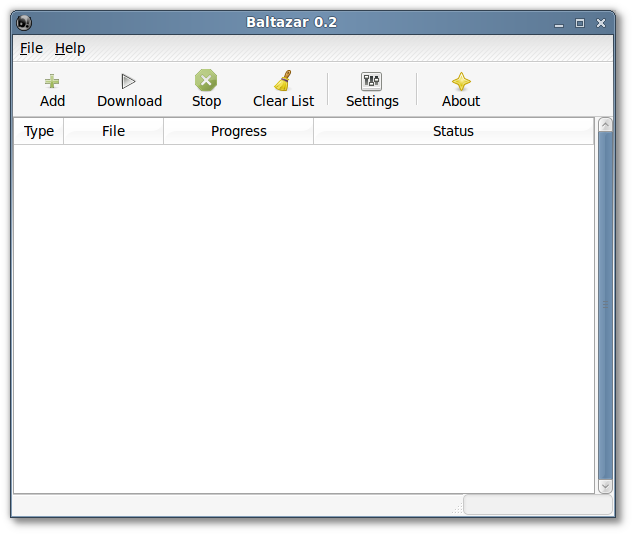633x535 pixels.
Task: Start downloads with the Download play icon
Action: (128, 81)
